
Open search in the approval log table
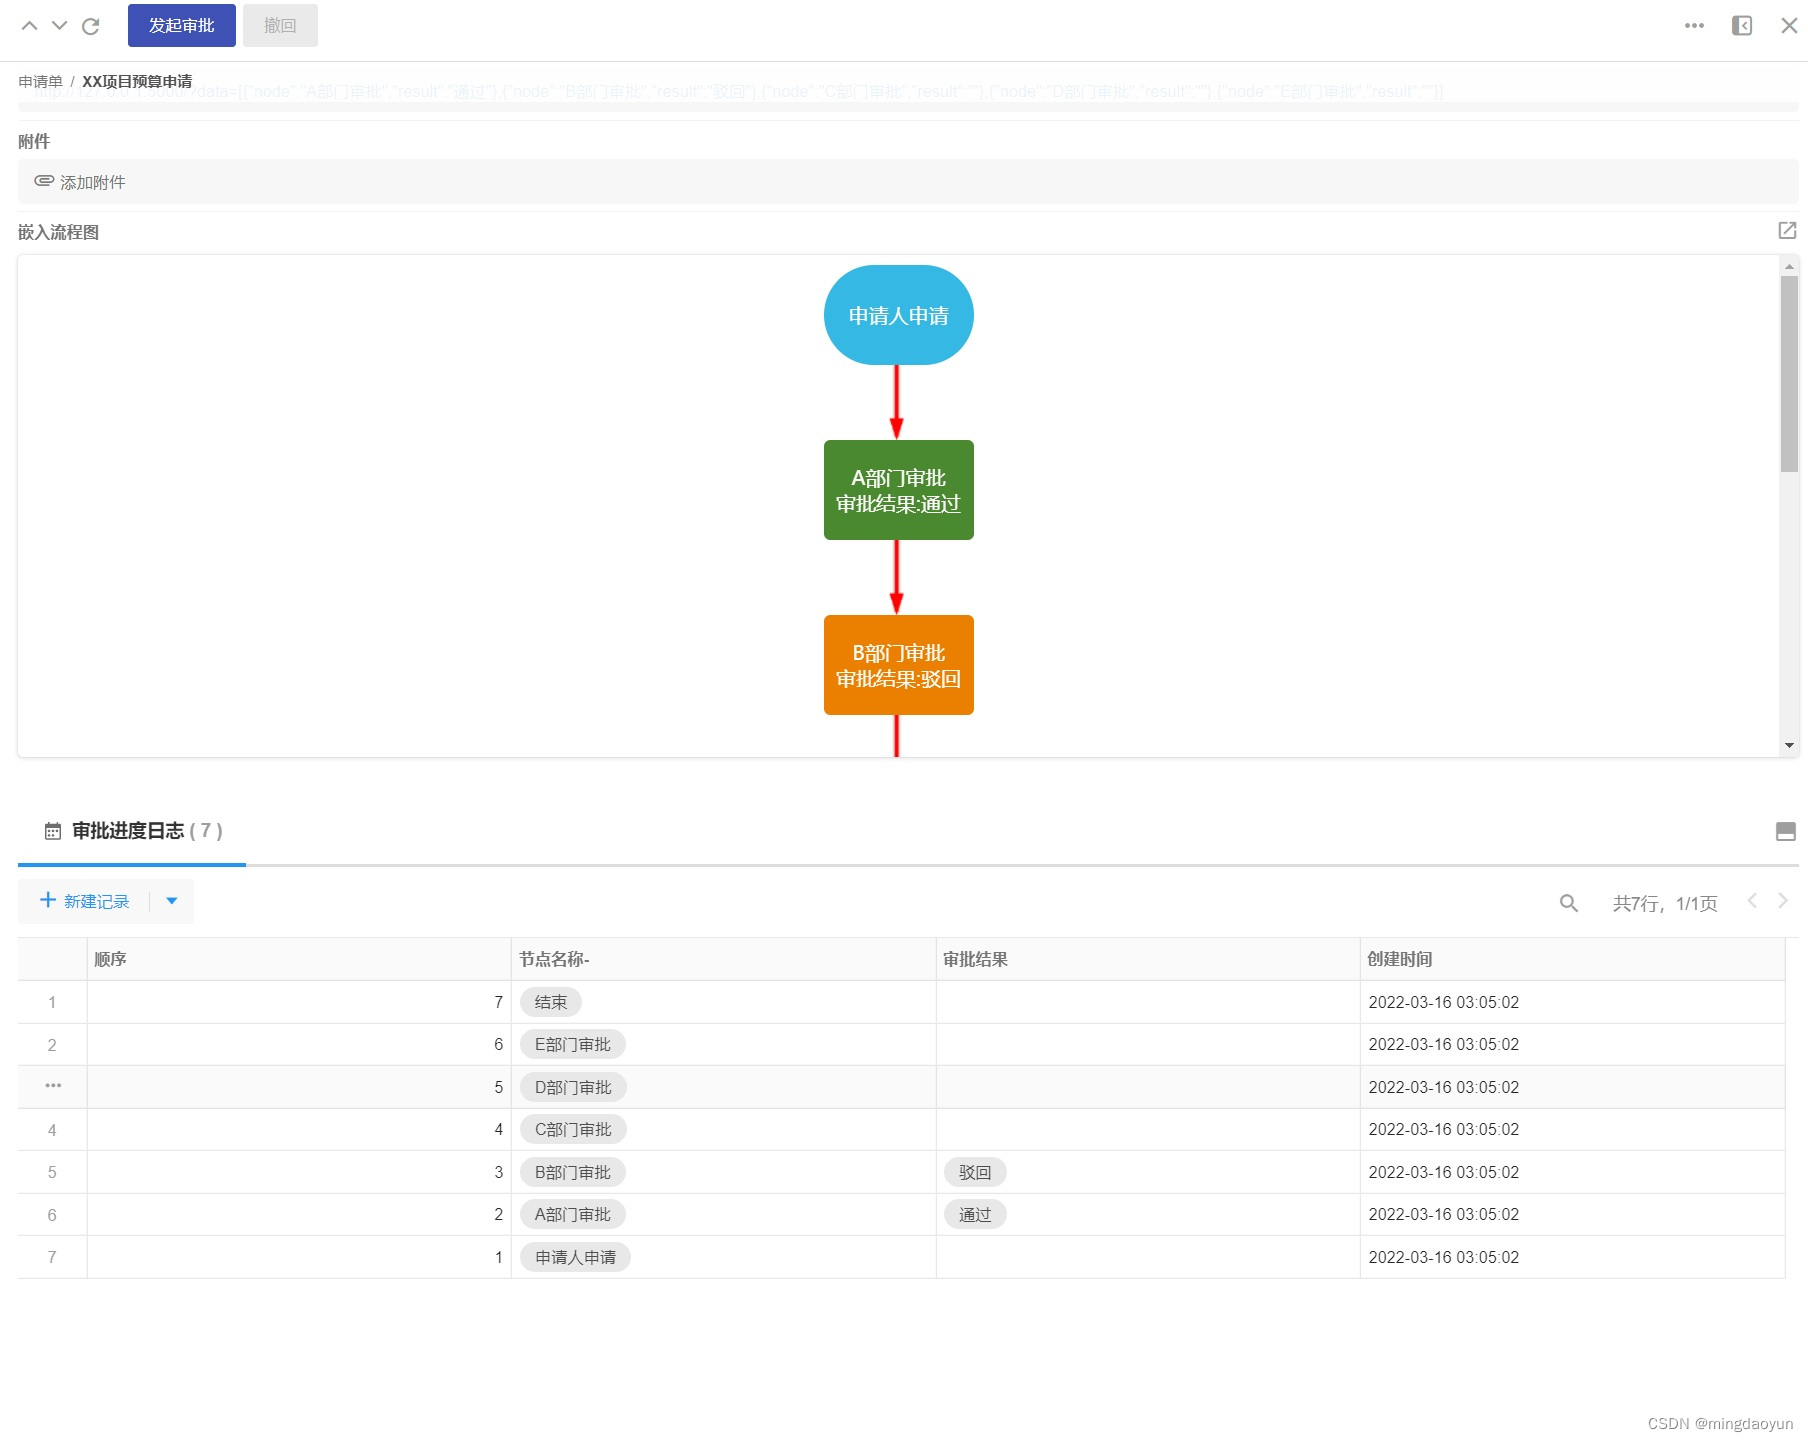coord(1569,903)
